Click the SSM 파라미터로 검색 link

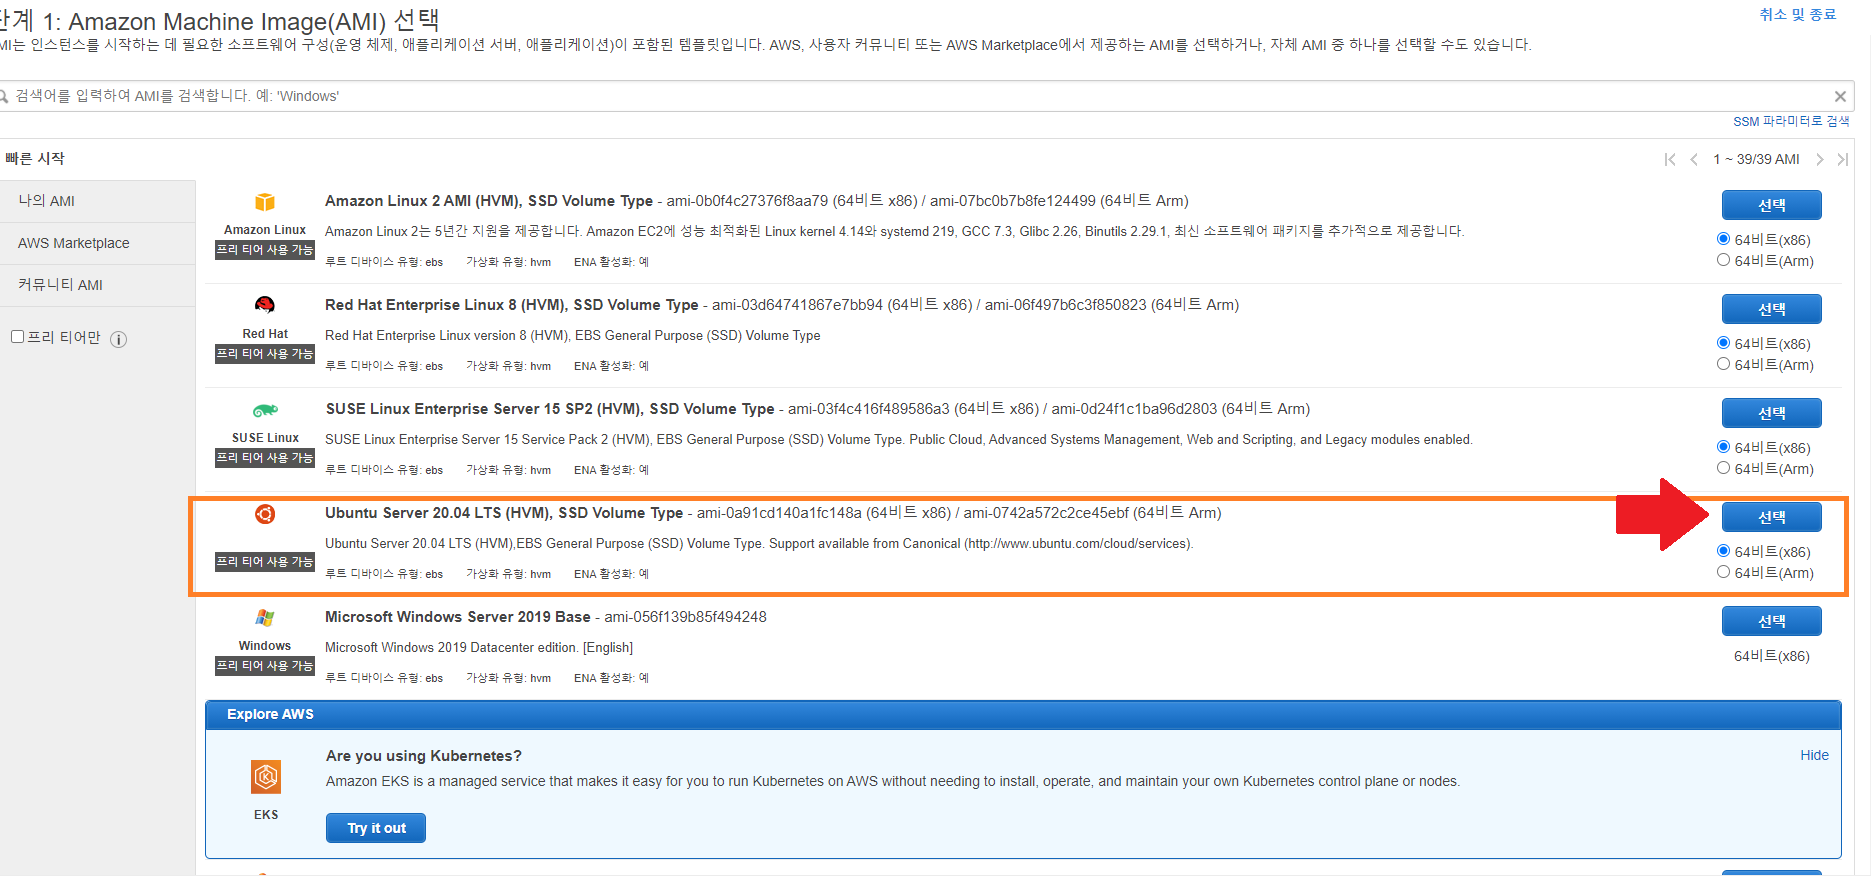tap(1791, 121)
